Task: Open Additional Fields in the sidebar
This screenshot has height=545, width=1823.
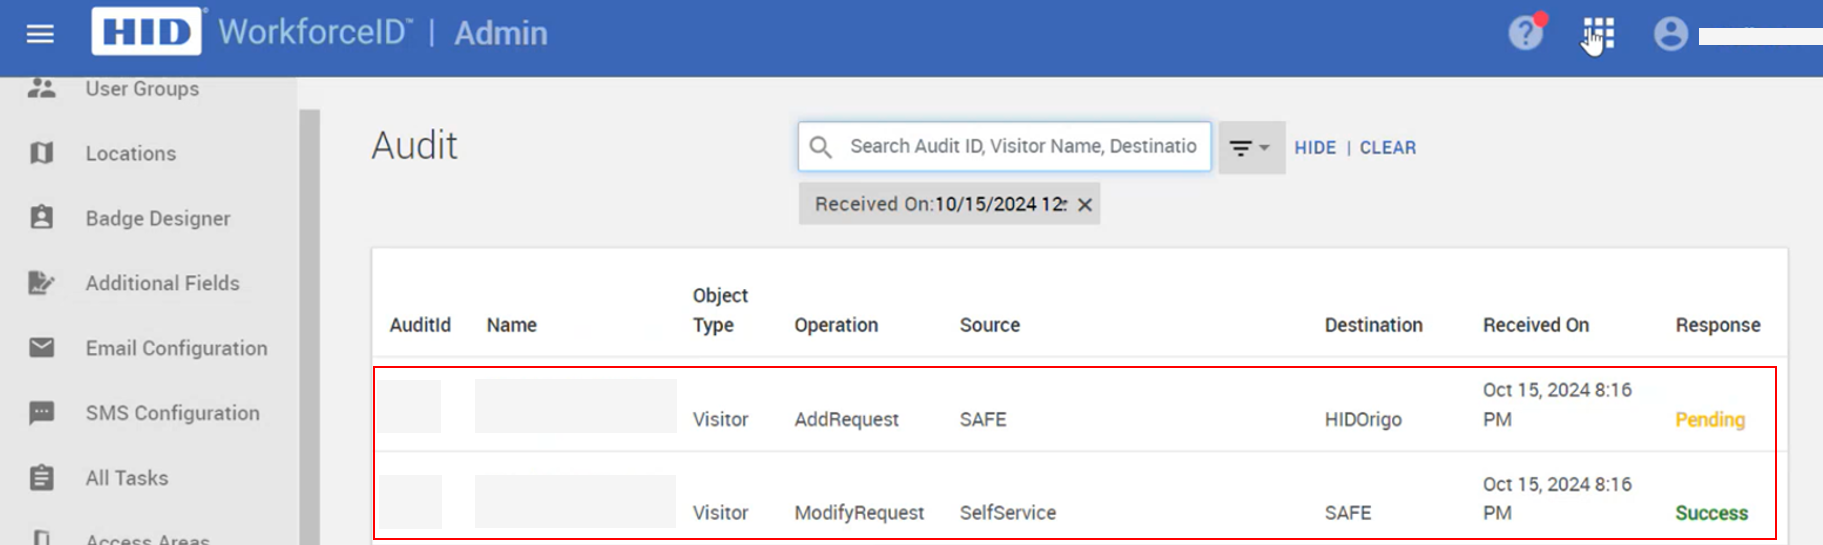Action: [162, 283]
